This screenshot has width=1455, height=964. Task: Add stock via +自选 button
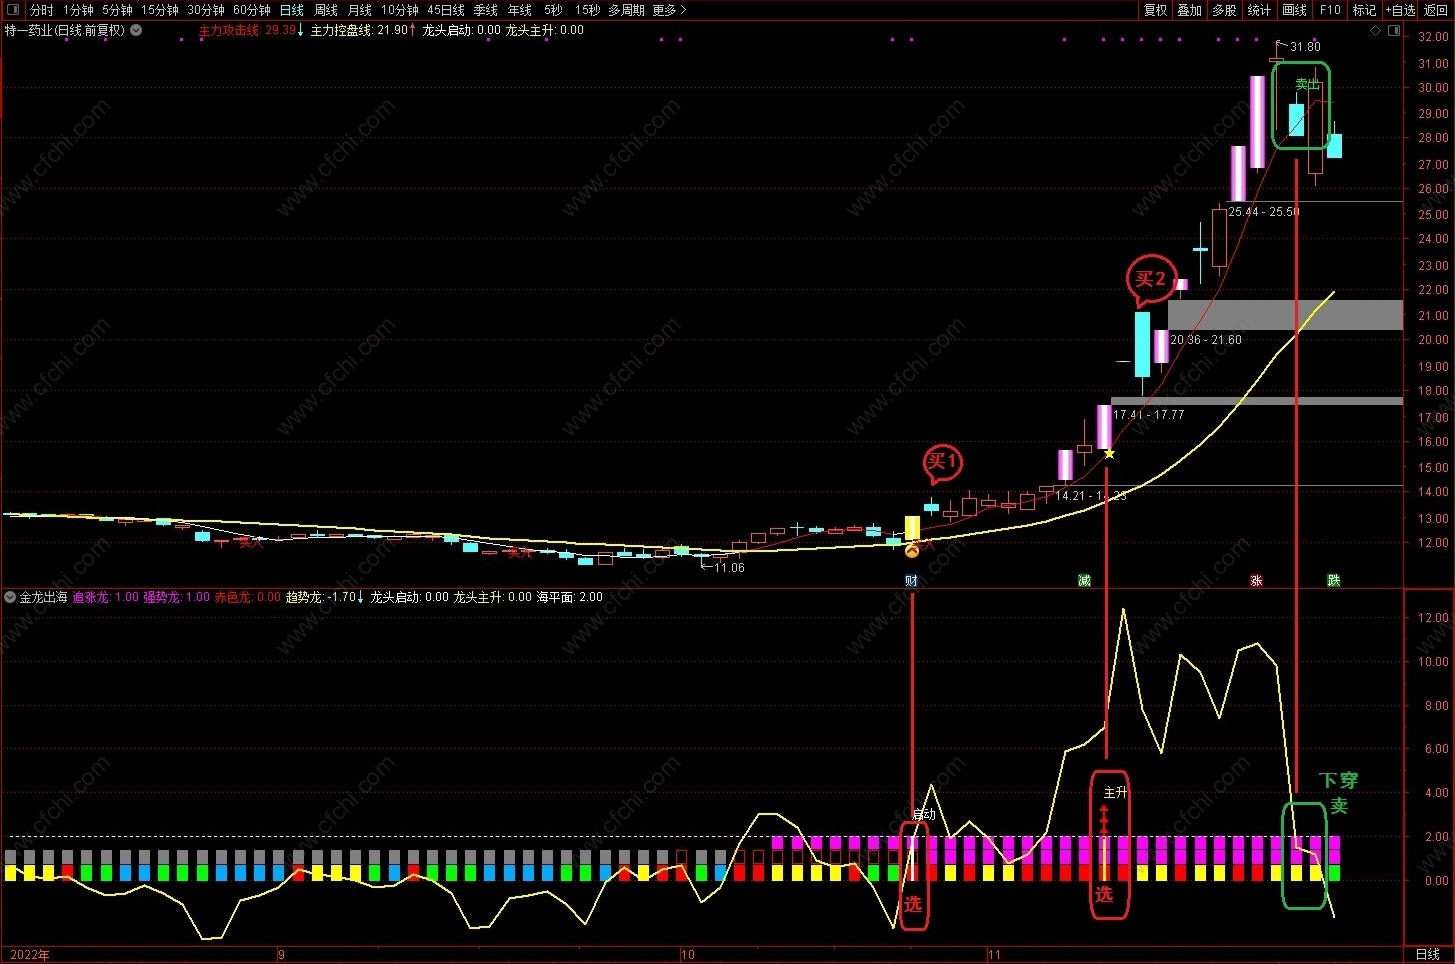tap(1400, 10)
